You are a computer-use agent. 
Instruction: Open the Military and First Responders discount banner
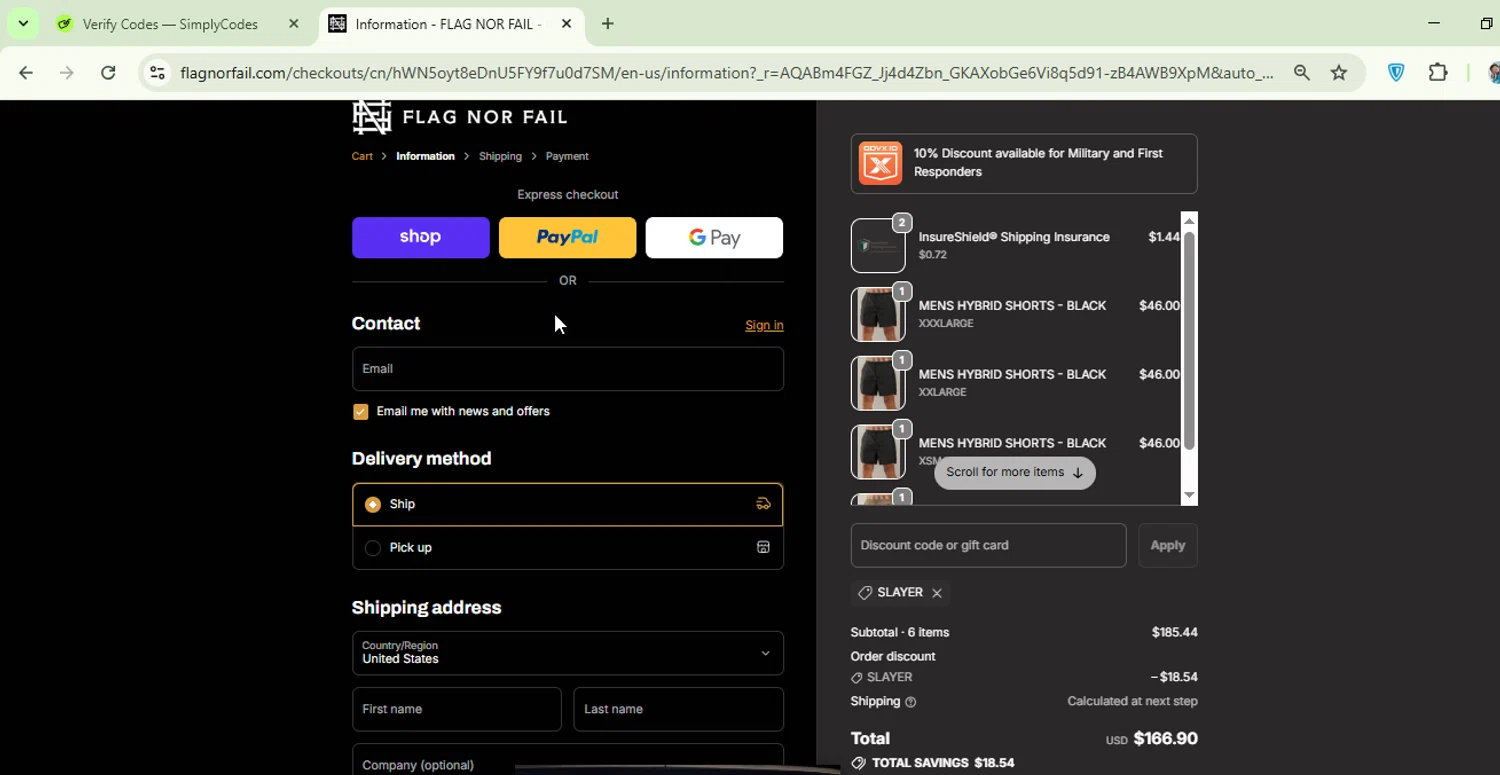[1024, 163]
